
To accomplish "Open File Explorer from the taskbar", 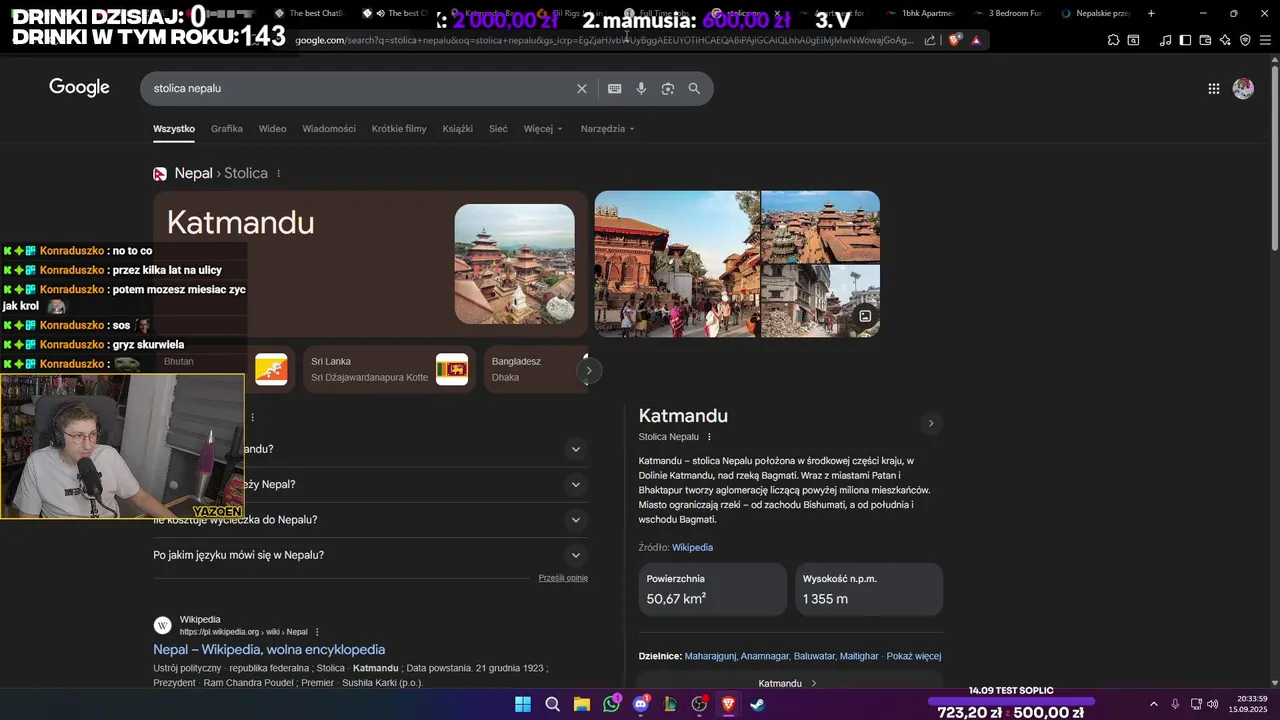I will click(582, 704).
